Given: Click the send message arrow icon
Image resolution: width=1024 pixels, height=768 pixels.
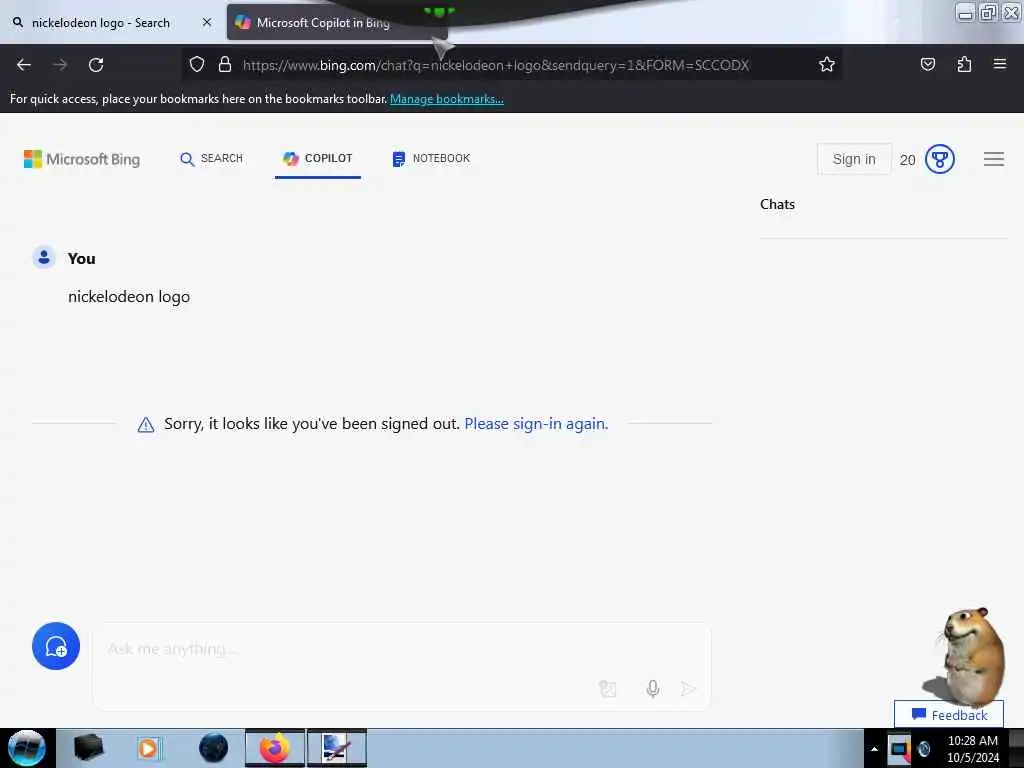Looking at the screenshot, I should pyautogui.click(x=688, y=688).
